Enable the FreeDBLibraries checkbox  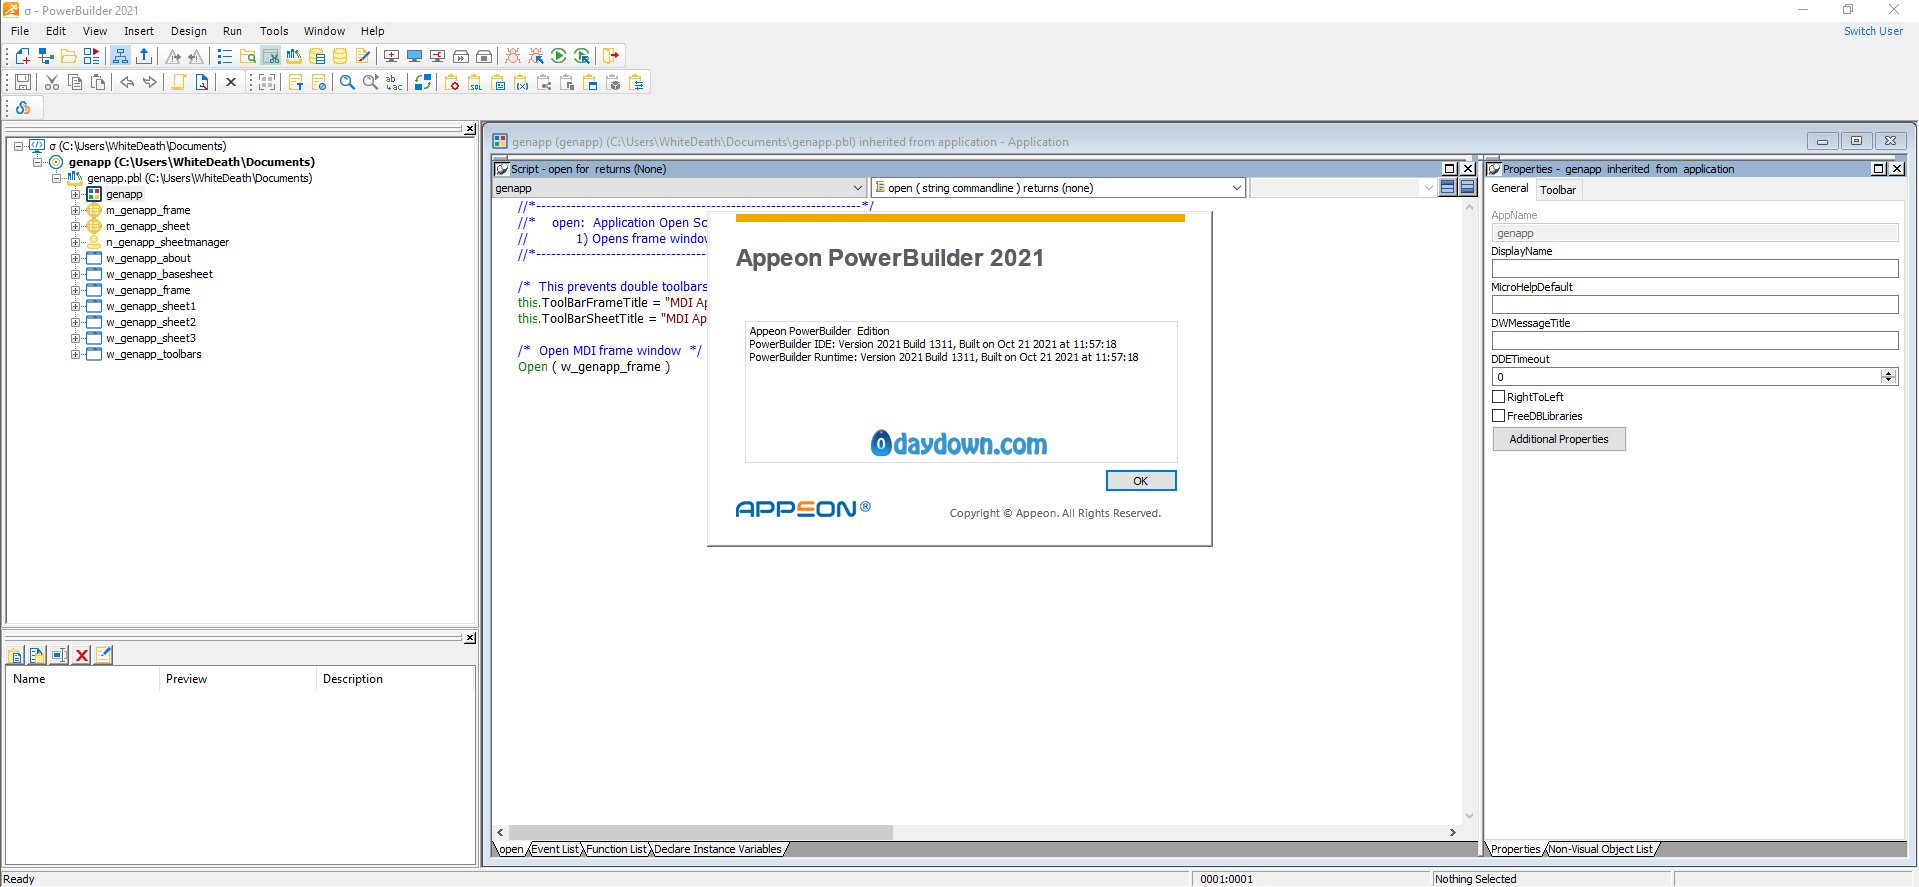1498,416
